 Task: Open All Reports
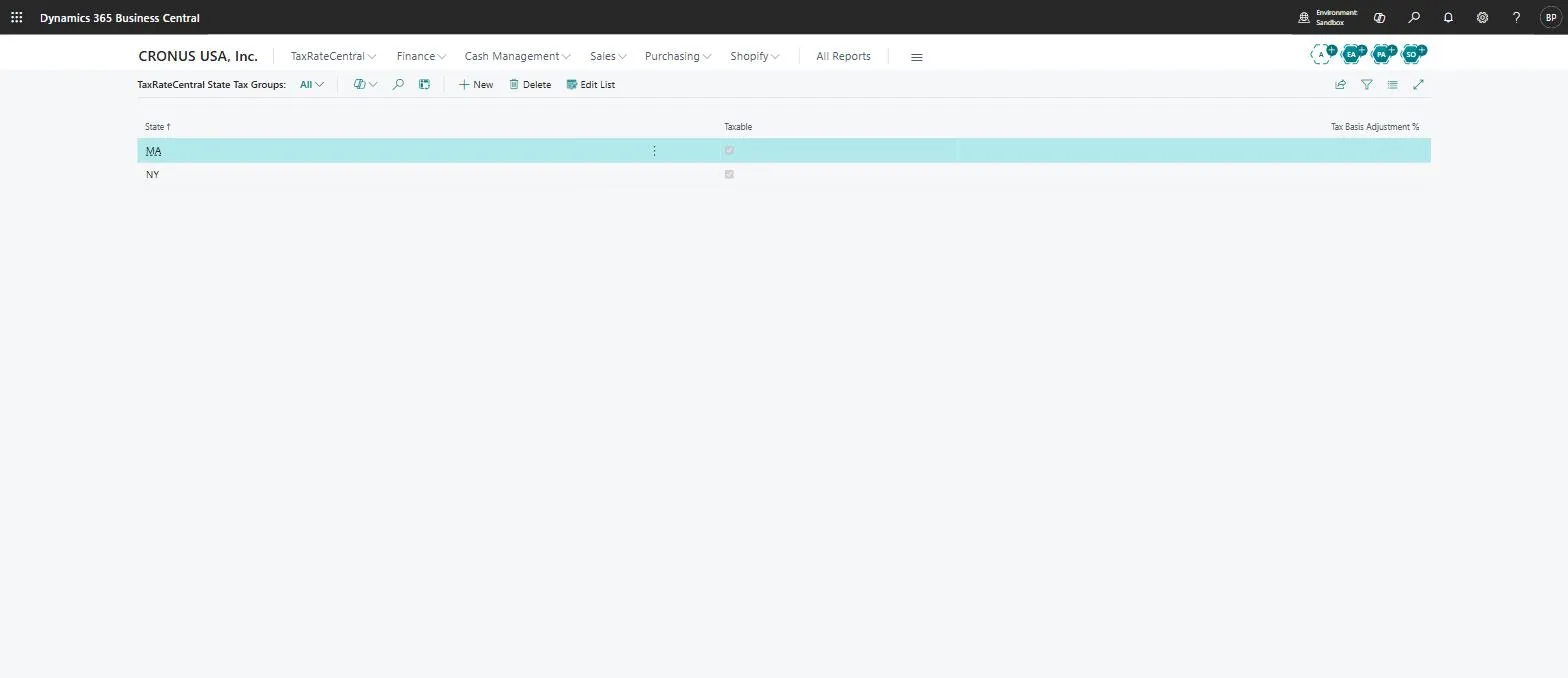coord(843,57)
